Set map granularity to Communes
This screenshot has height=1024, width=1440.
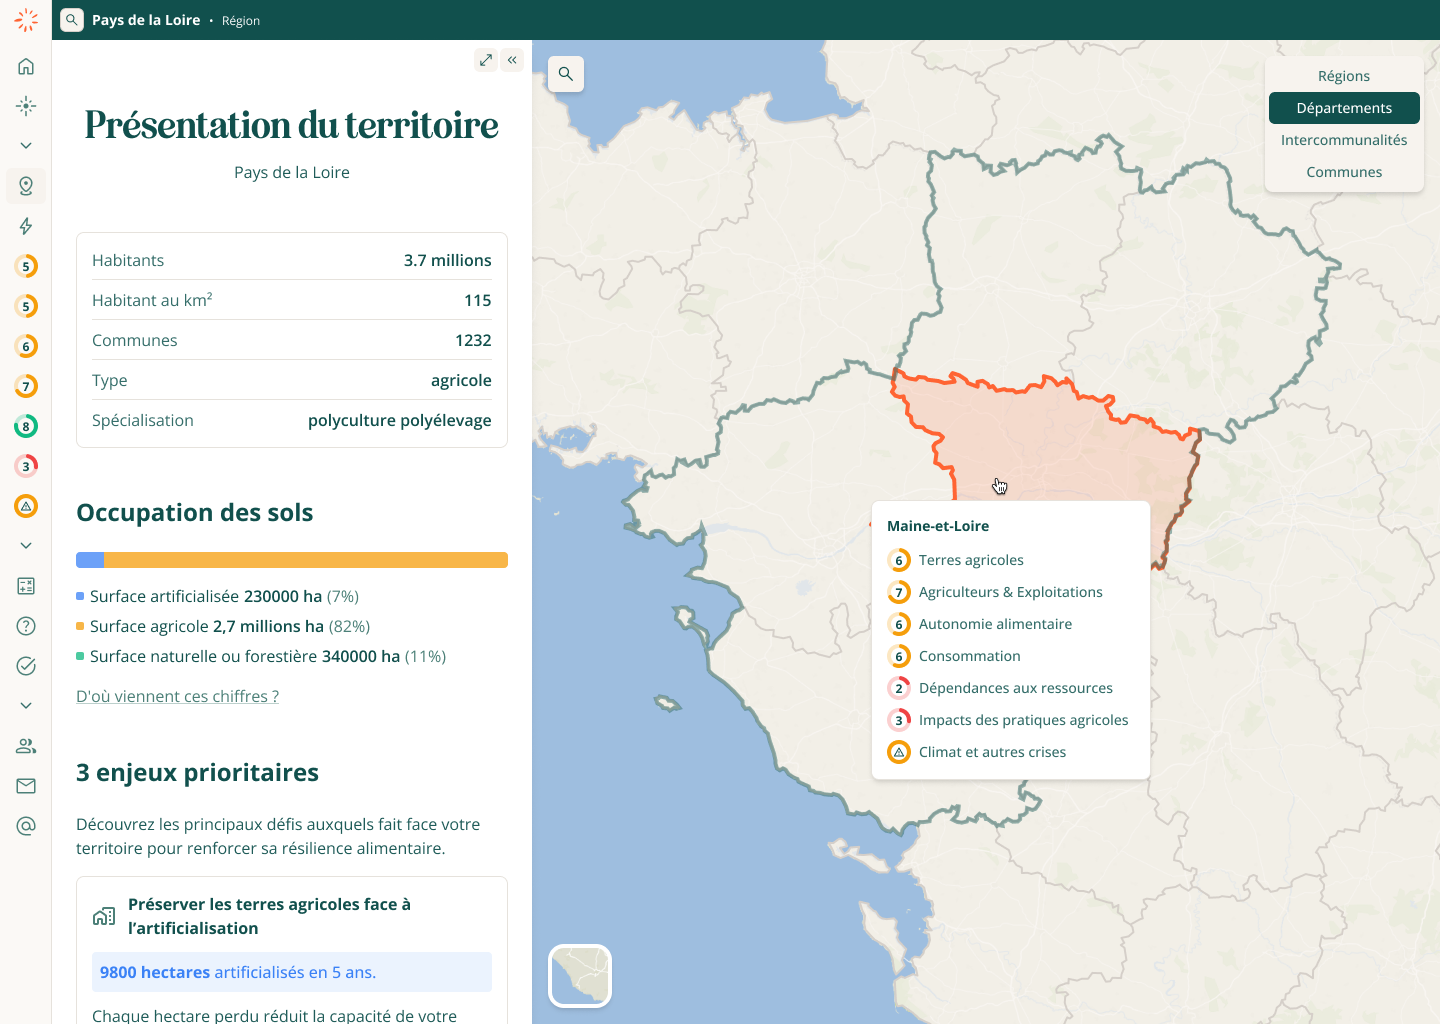click(1343, 172)
